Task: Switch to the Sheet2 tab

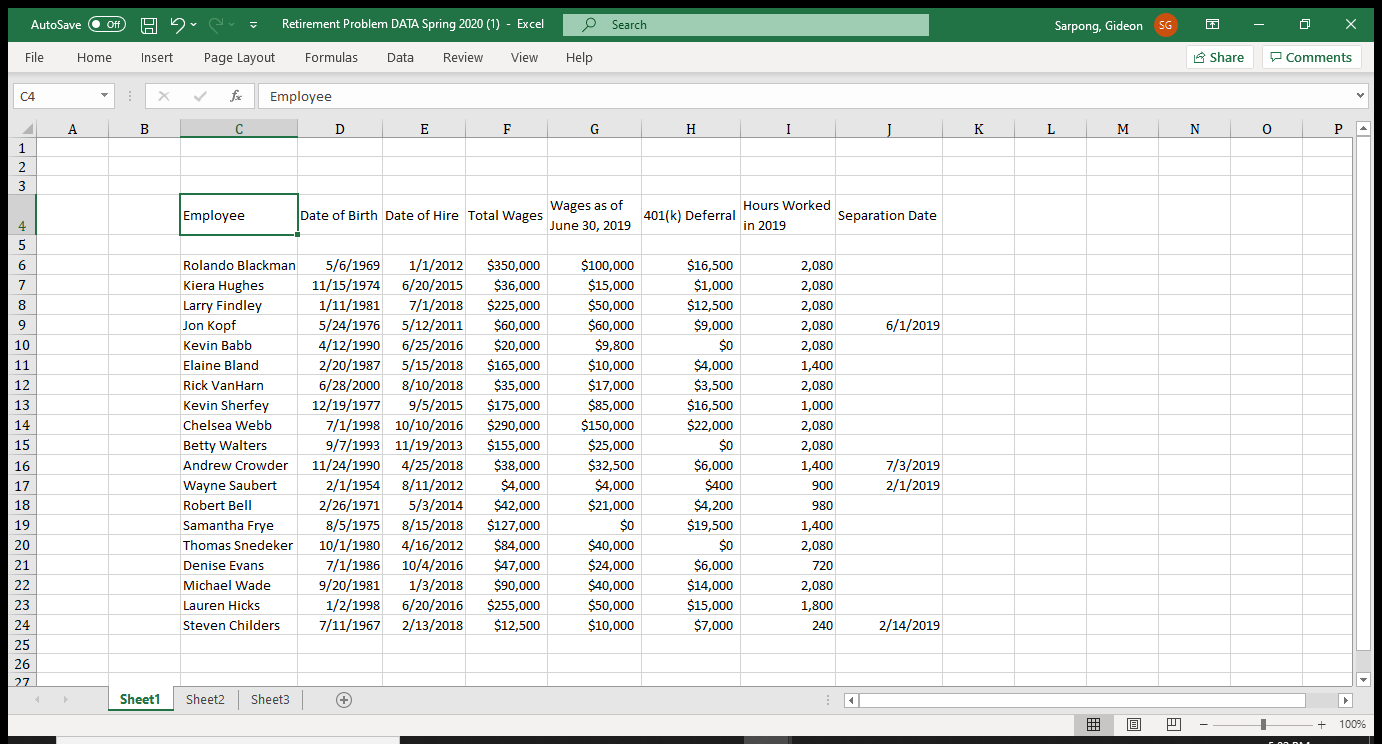Action: tap(205, 699)
